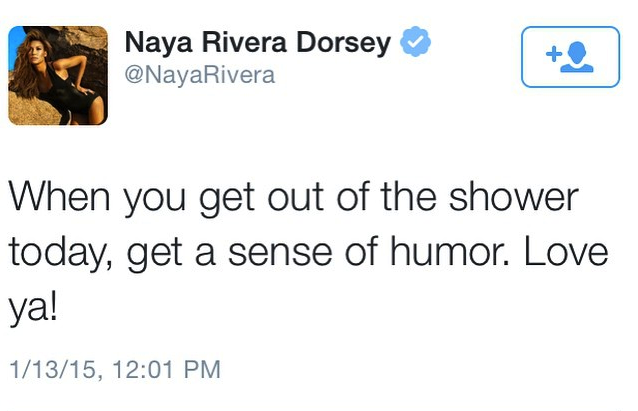The width and height of the screenshot is (638, 411).
Task: Click the word 'humor.' in tweet text
Action: tap(450, 251)
